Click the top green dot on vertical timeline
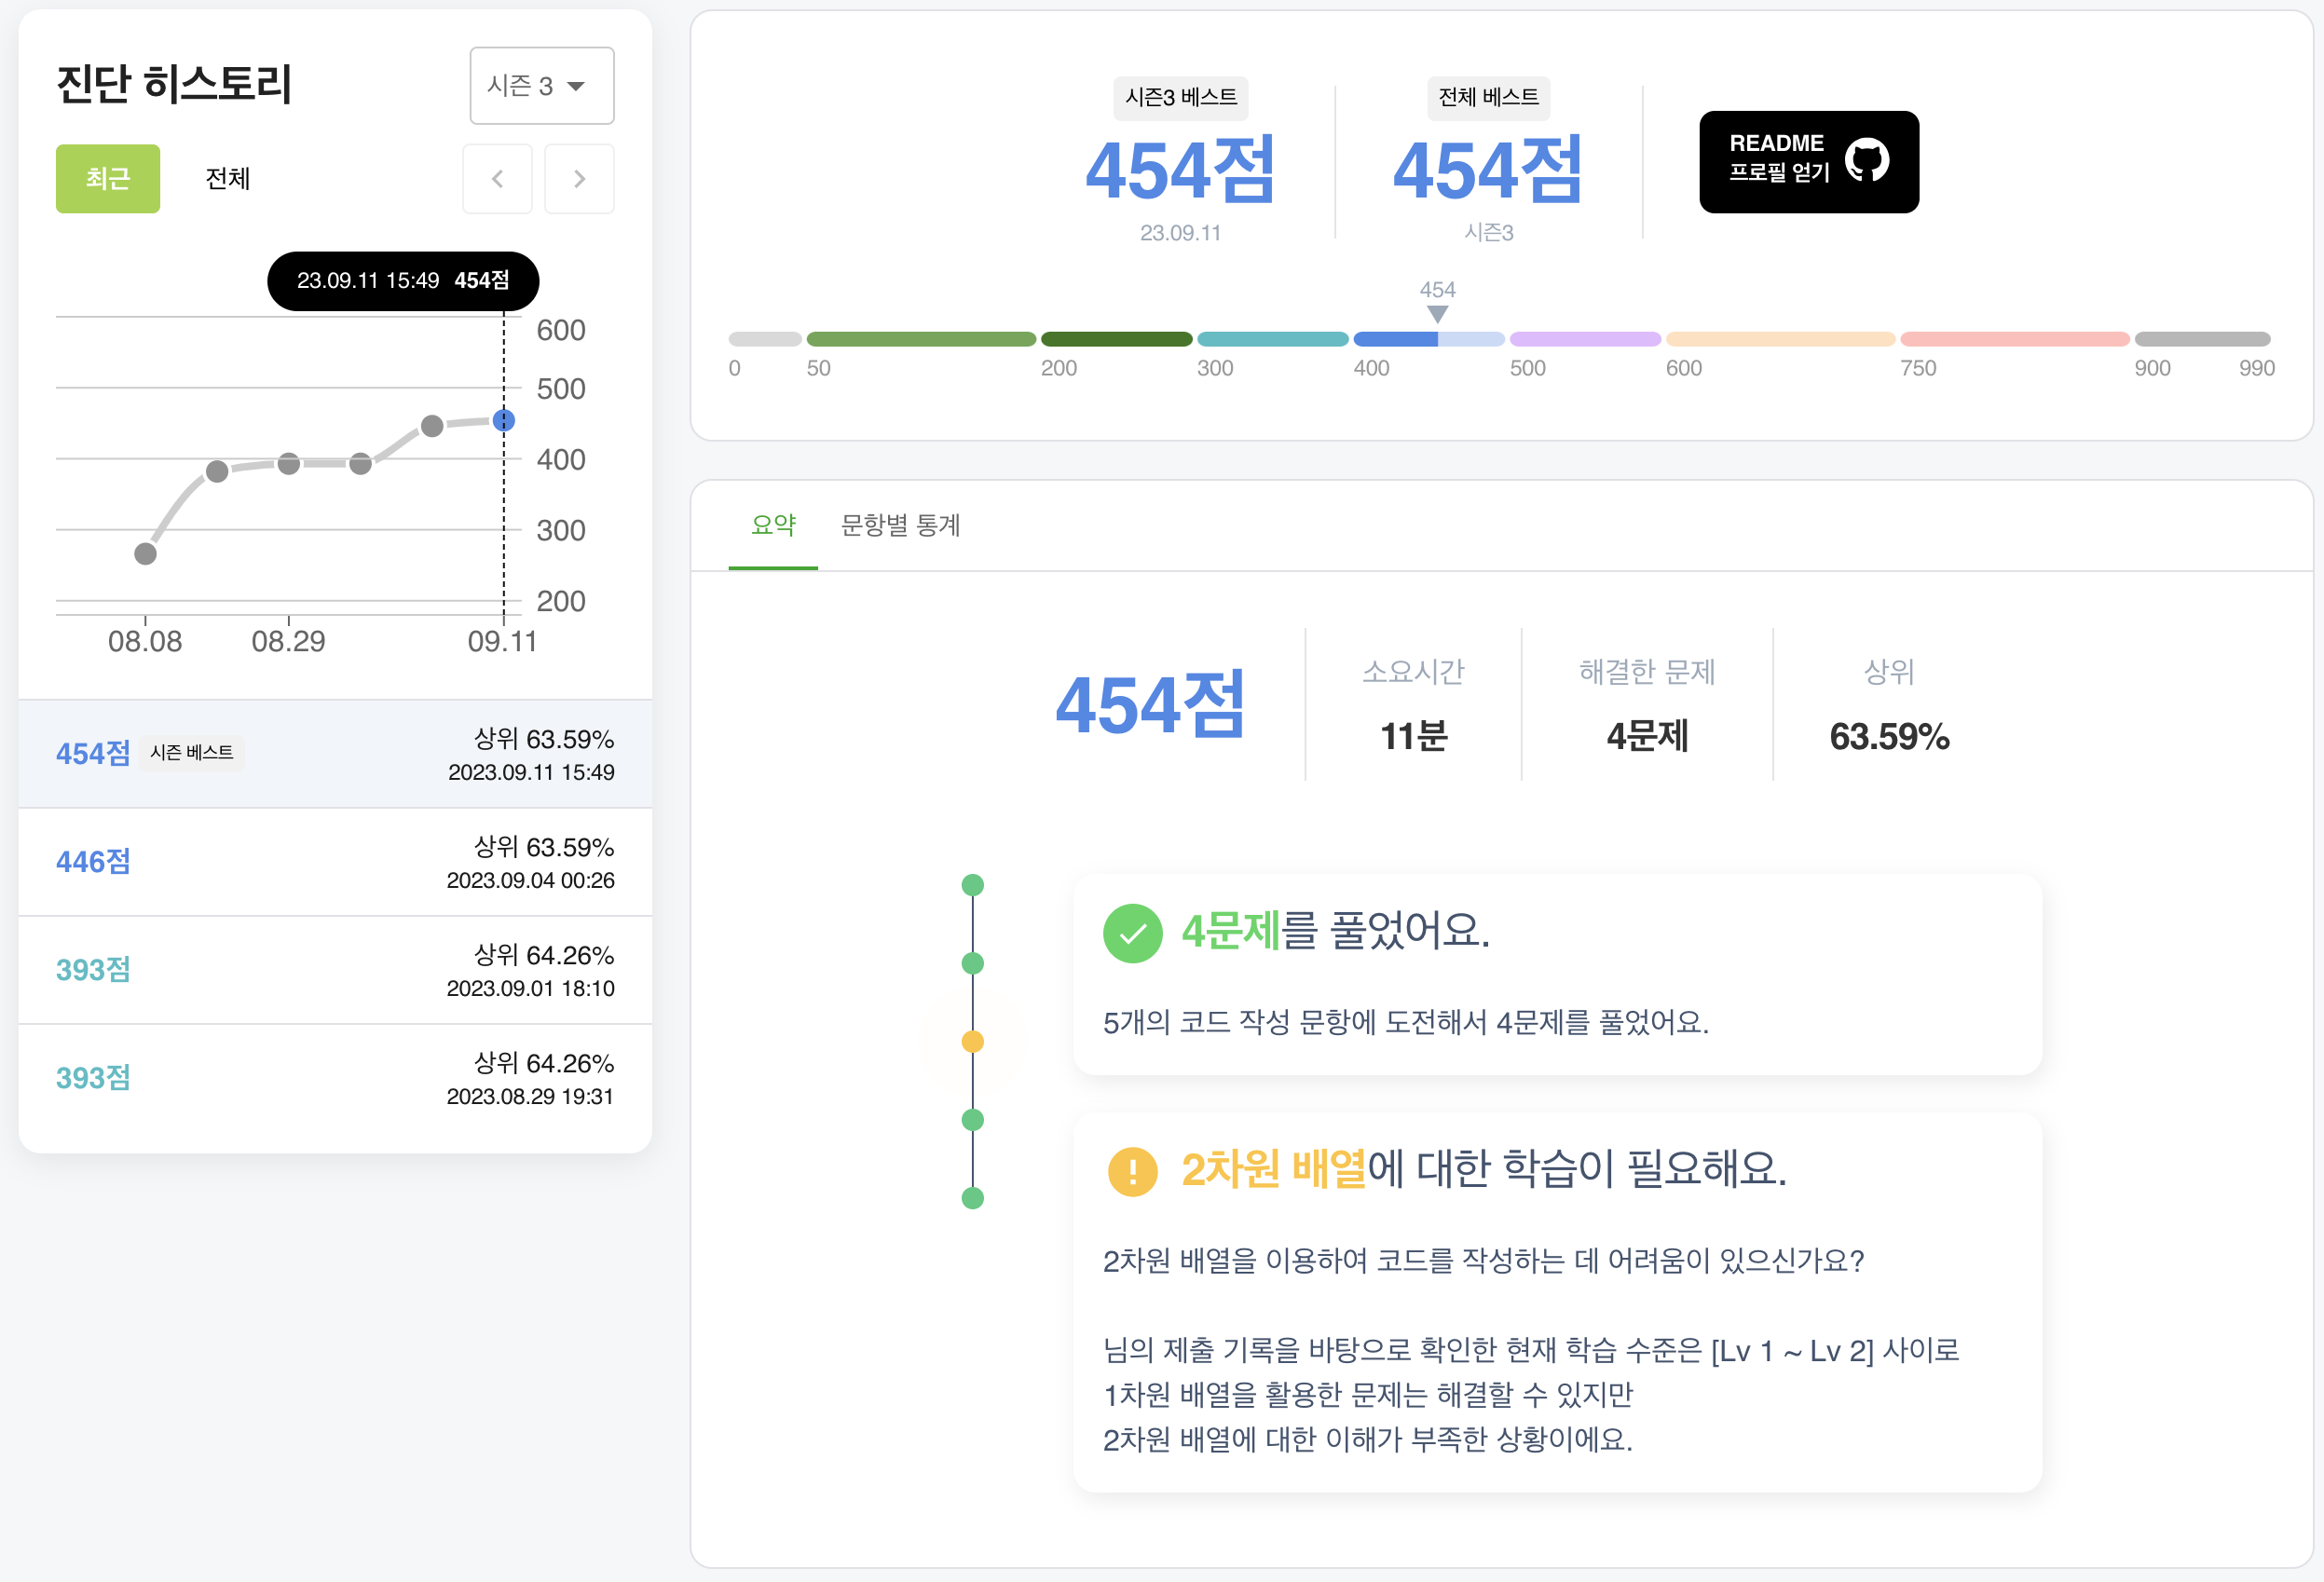The image size is (2324, 1582). (972, 885)
